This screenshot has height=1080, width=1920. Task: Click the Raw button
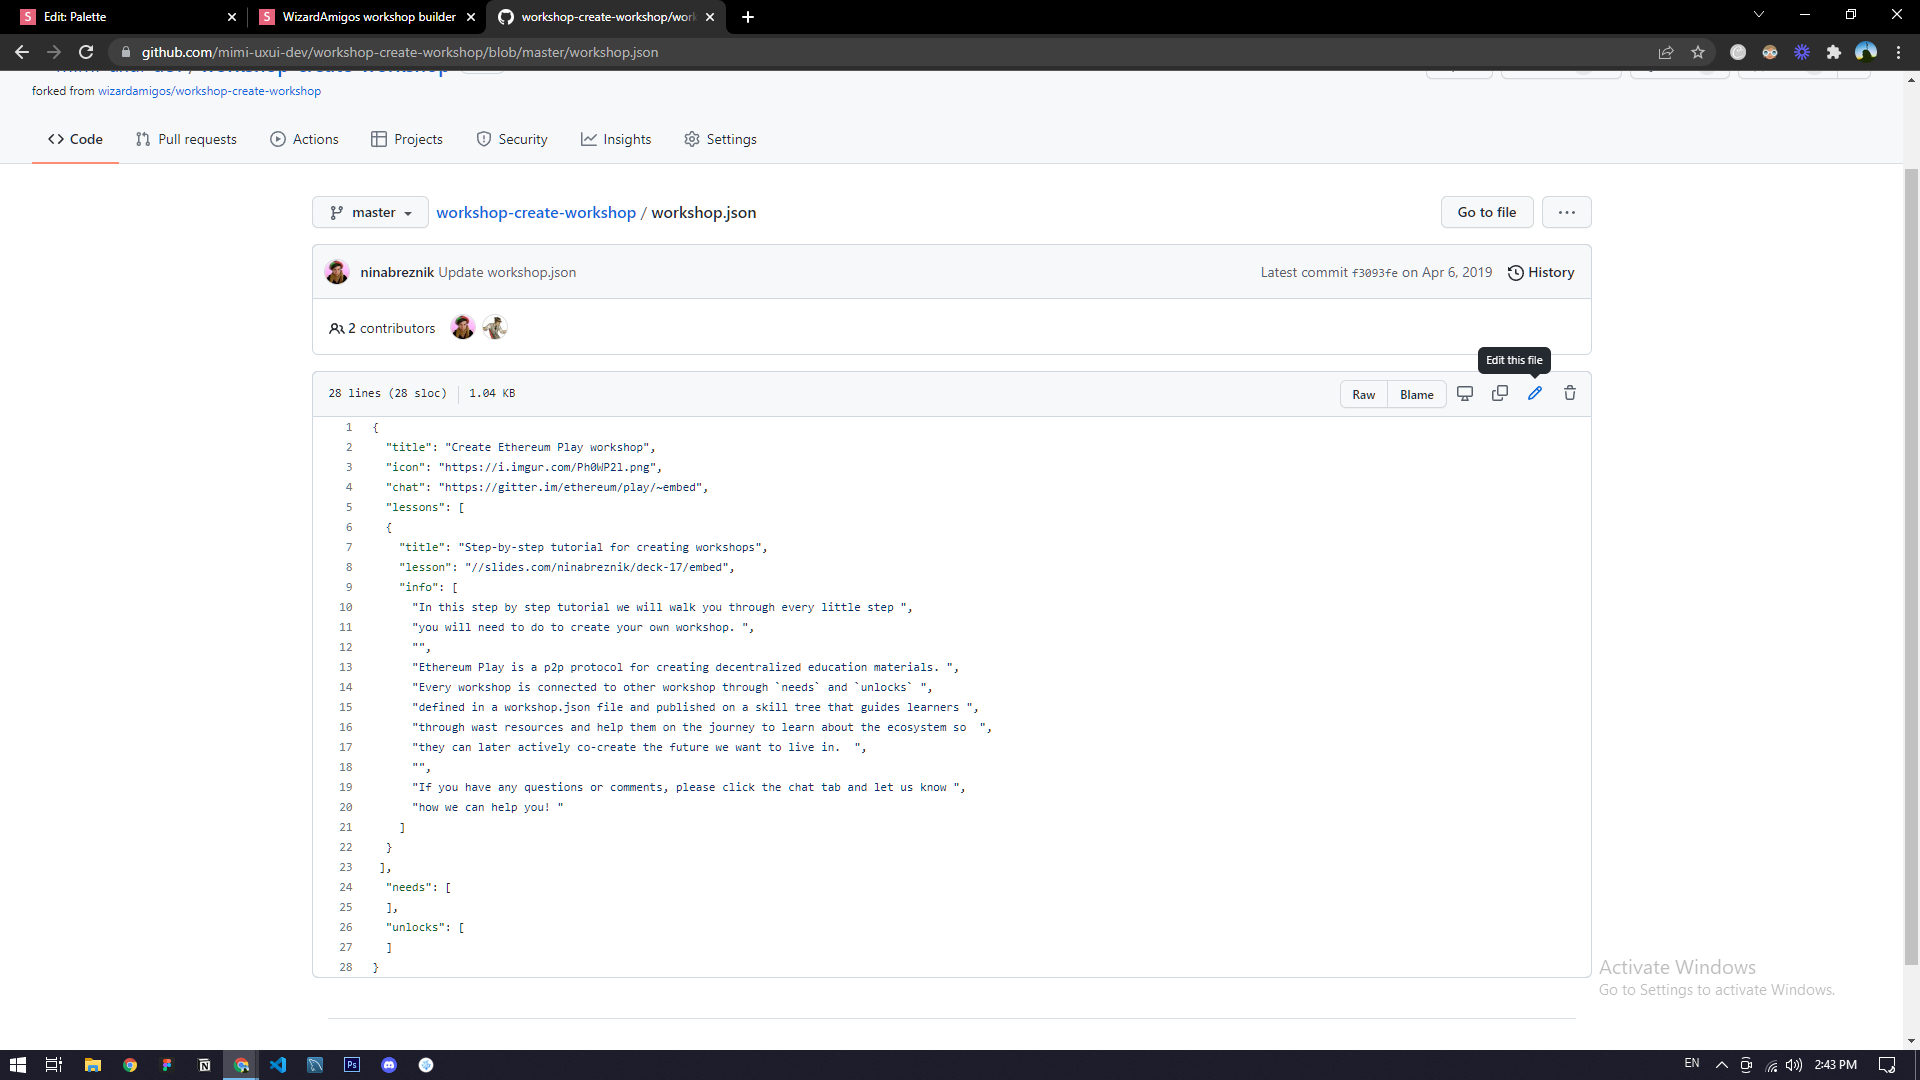click(1363, 394)
